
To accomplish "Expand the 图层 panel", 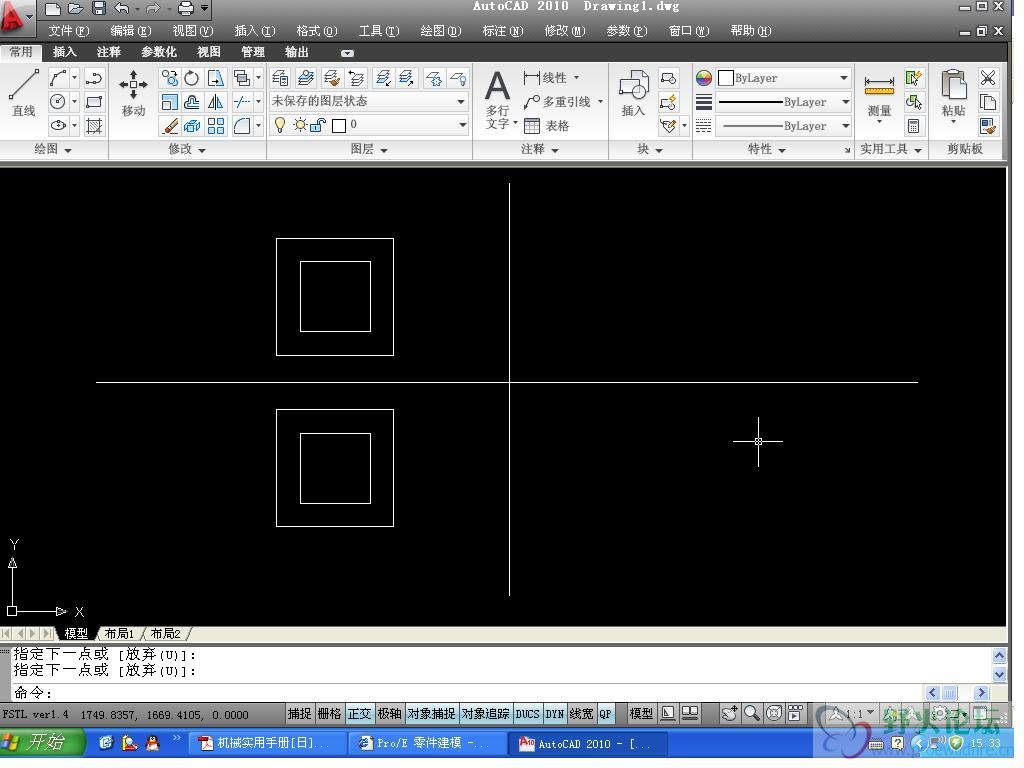I will [370, 149].
